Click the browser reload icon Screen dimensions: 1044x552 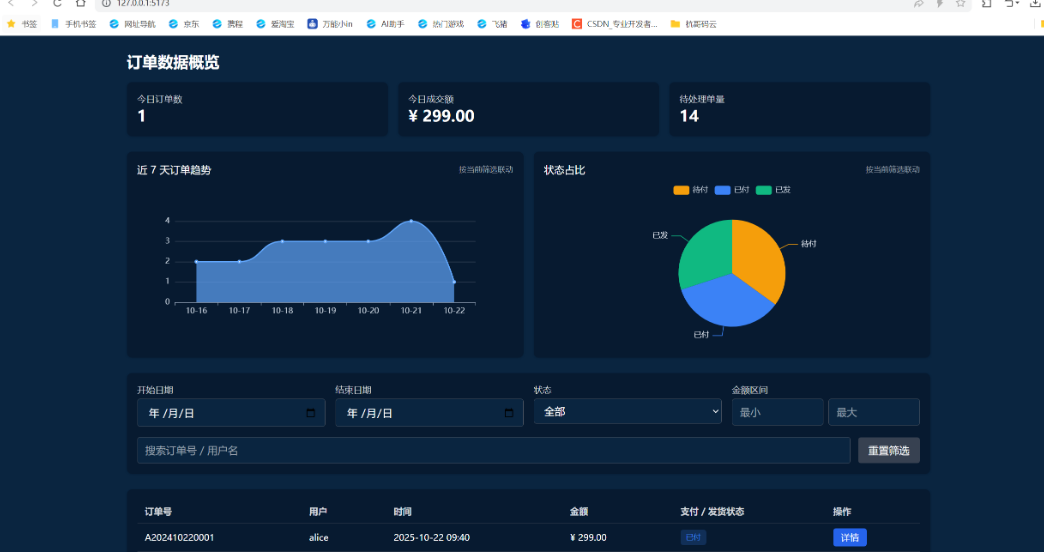[x=57, y=4]
